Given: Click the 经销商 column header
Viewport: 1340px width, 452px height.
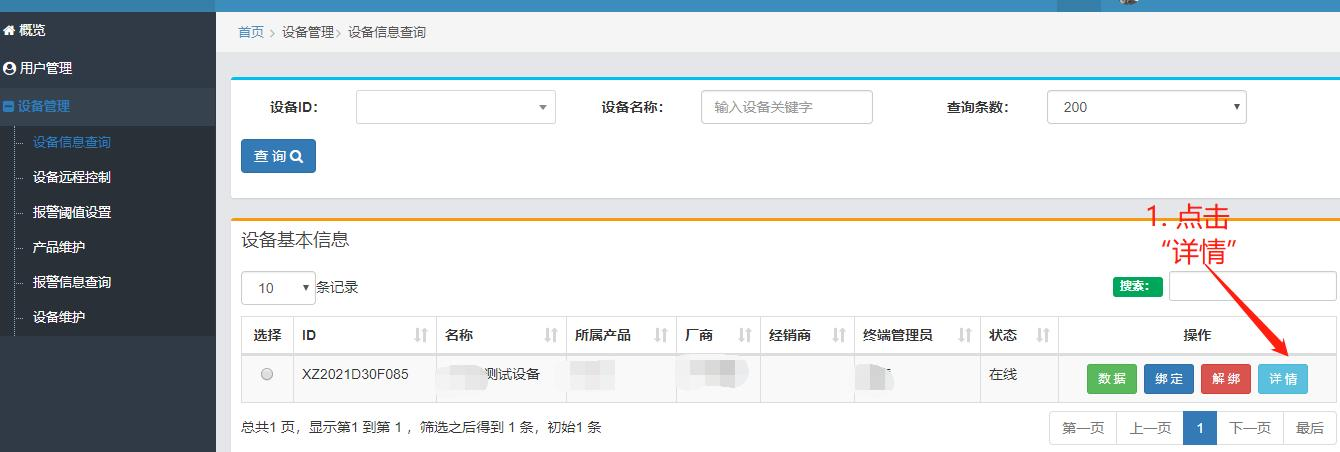Looking at the screenshot, I should [808, 335].
